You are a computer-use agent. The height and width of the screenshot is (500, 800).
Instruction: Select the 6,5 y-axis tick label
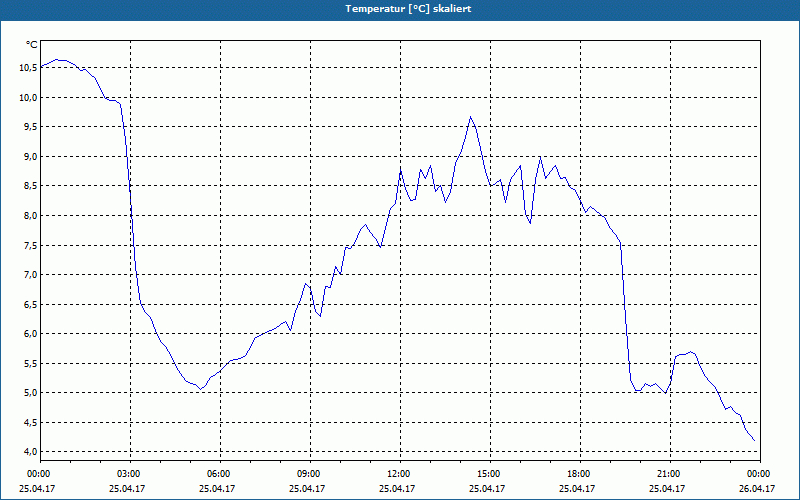pos(31,304)
